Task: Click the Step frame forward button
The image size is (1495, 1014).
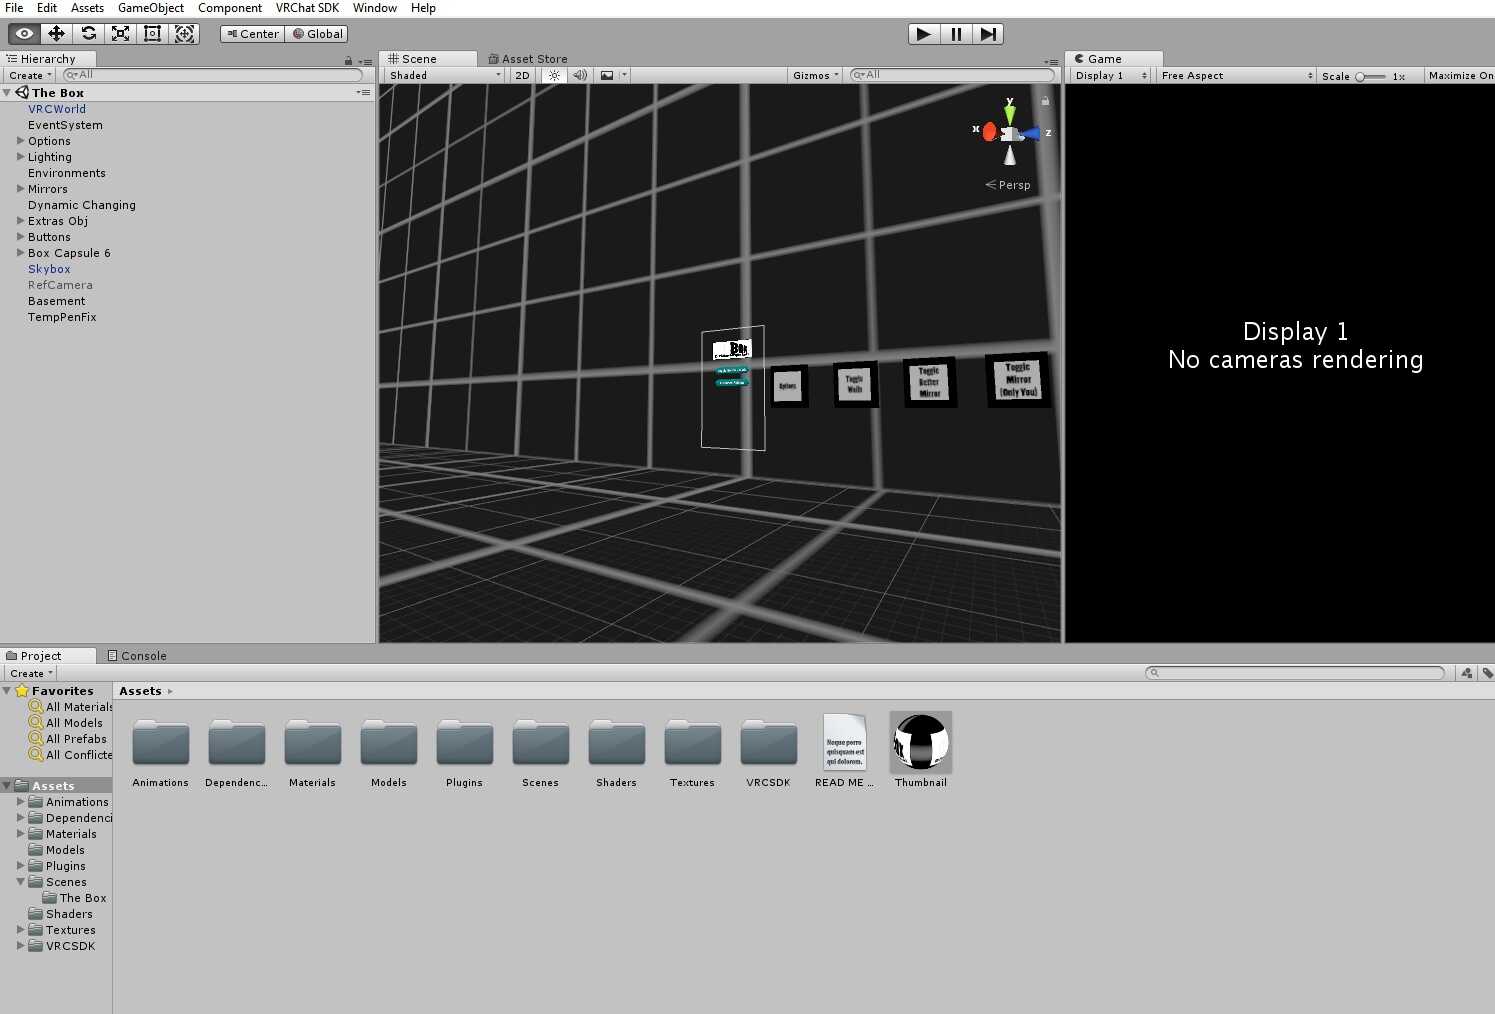Action: (988, 33)
